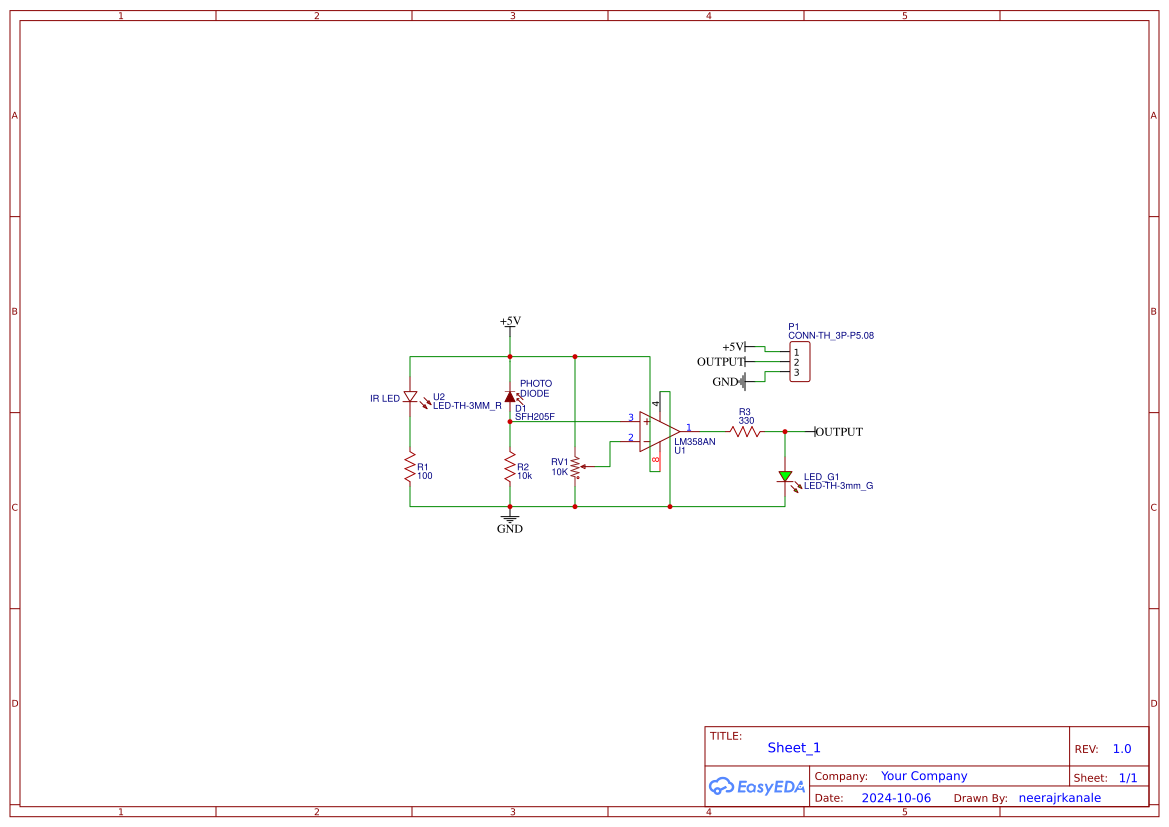Screen dimensions: 1169x827
Task: Click the Sheet_1 title text
Action: [793, 747]
